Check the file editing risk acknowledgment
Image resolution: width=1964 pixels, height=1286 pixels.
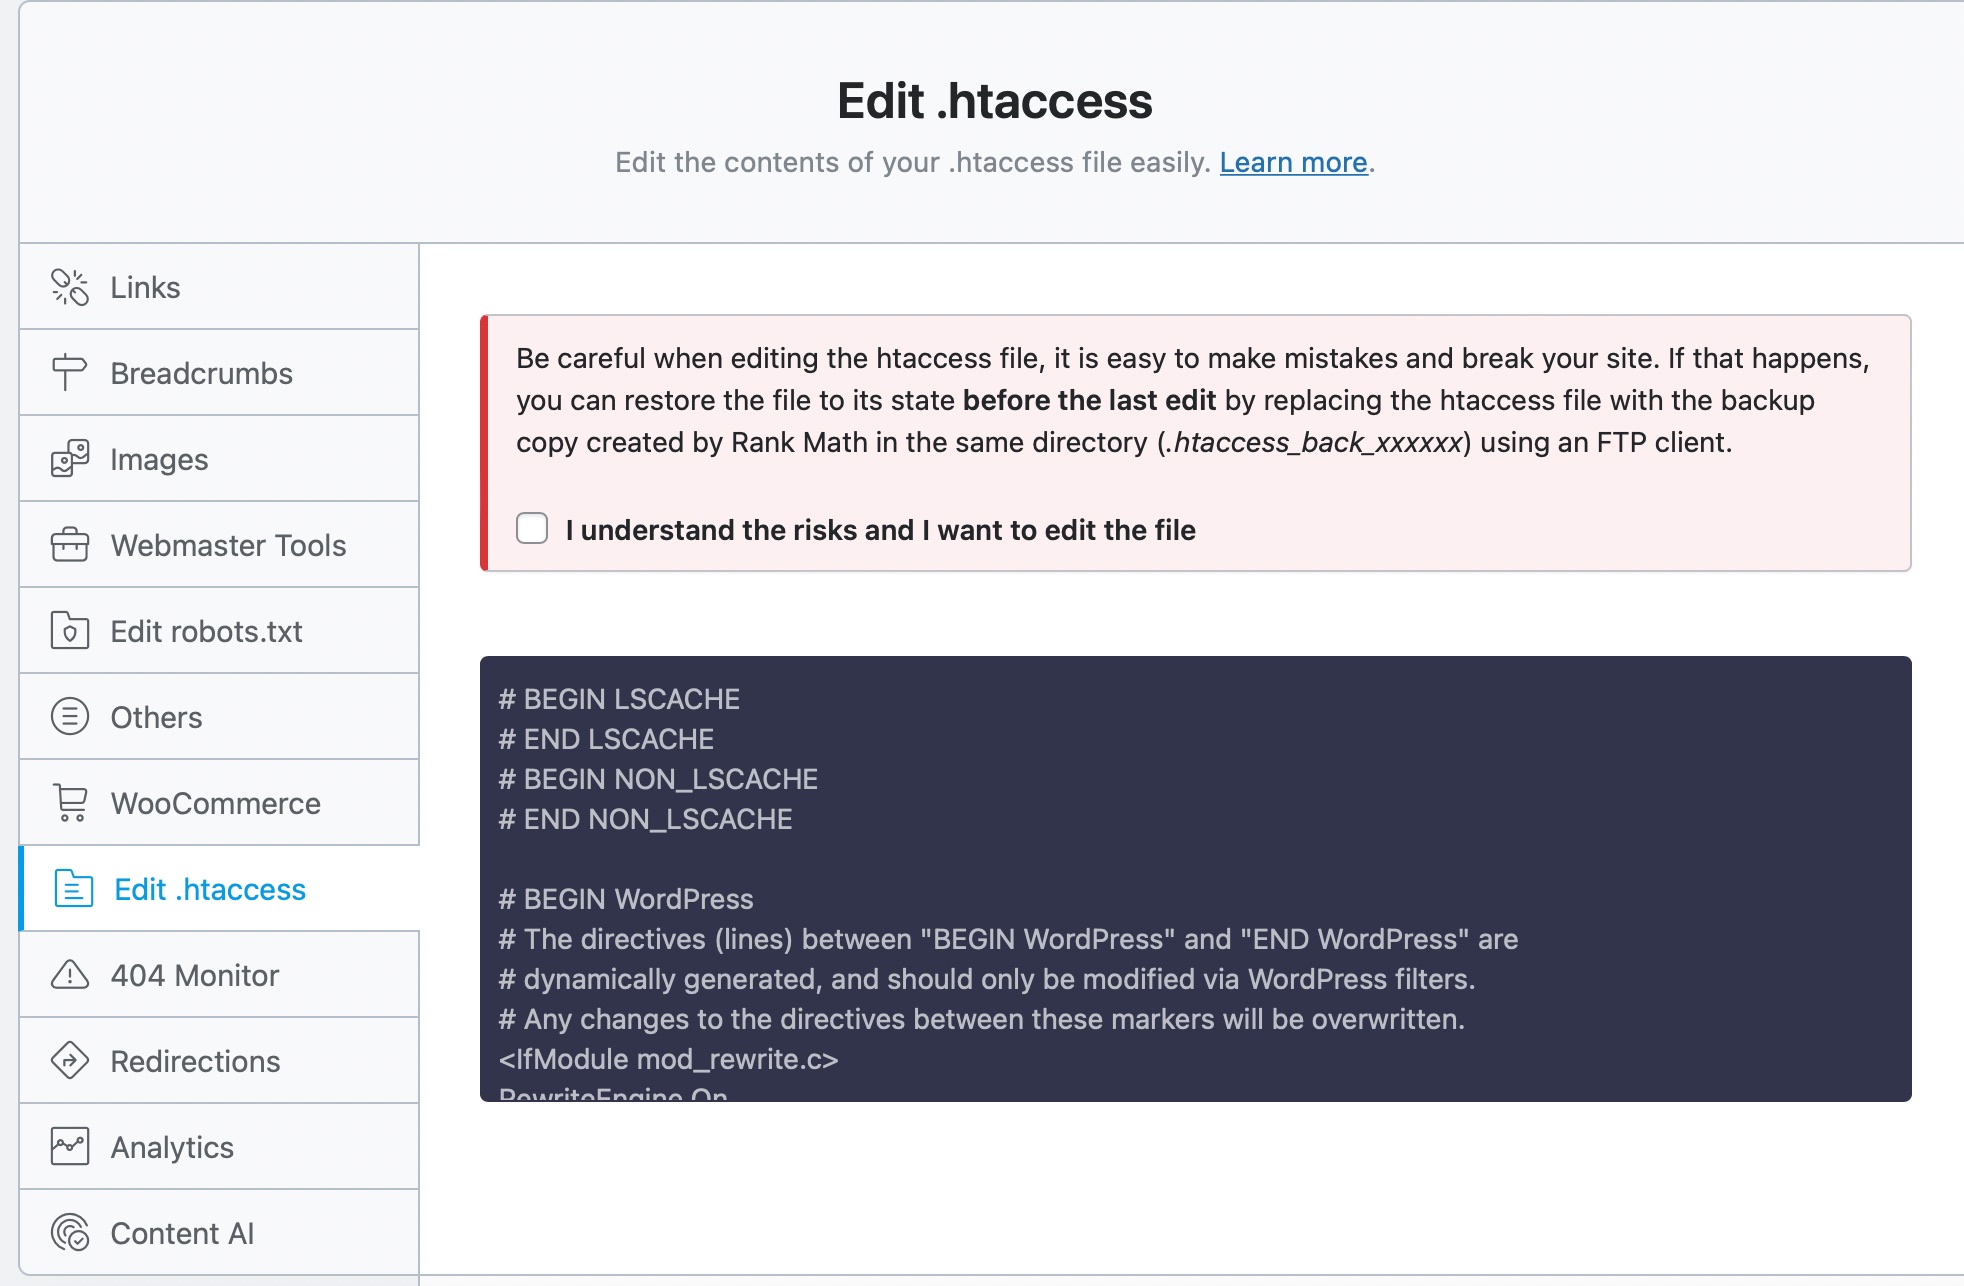[531, 528]
